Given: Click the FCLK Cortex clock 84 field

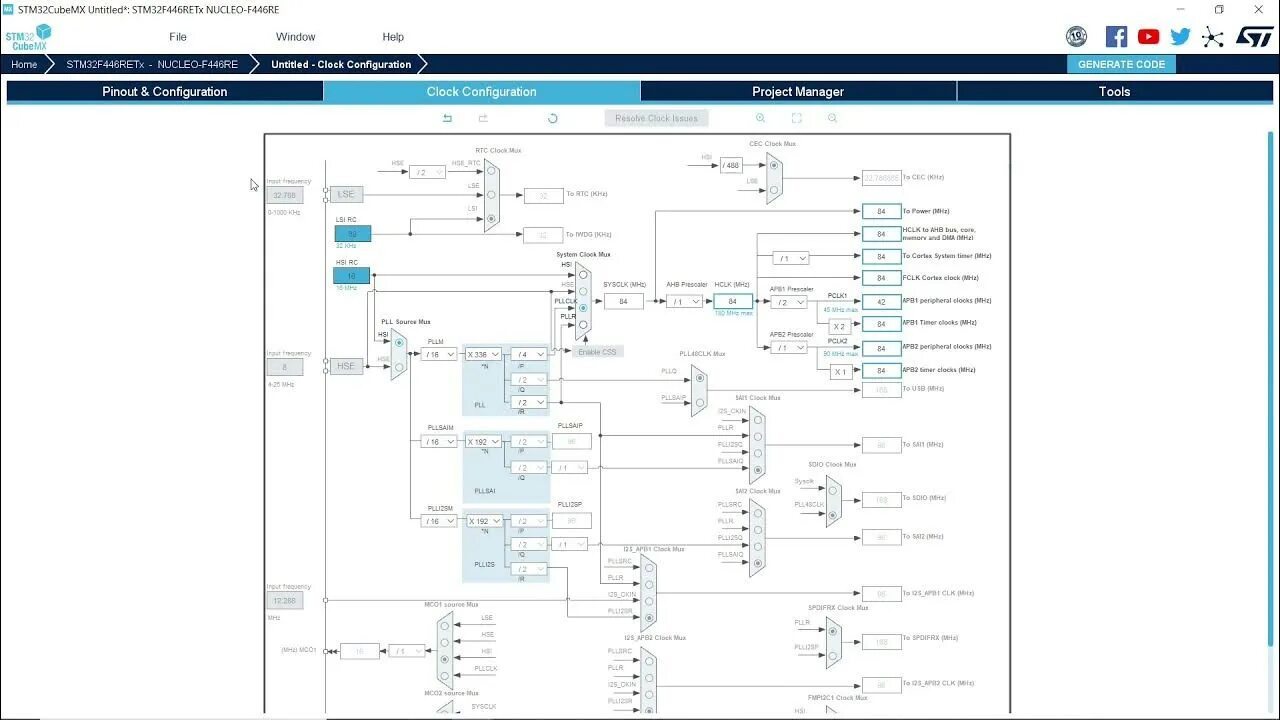Looking at the screenshot, I should click(x=881, y=278).
